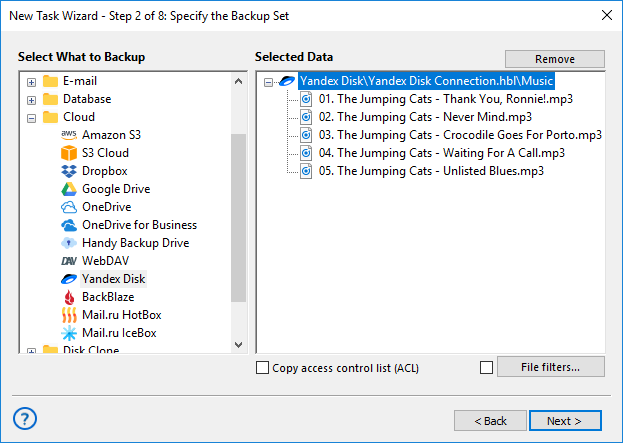Collapse the Yandex Disk Music folder node
This screenshot has height=443, width=623.
pyautogui.click(x=268, y=82)
